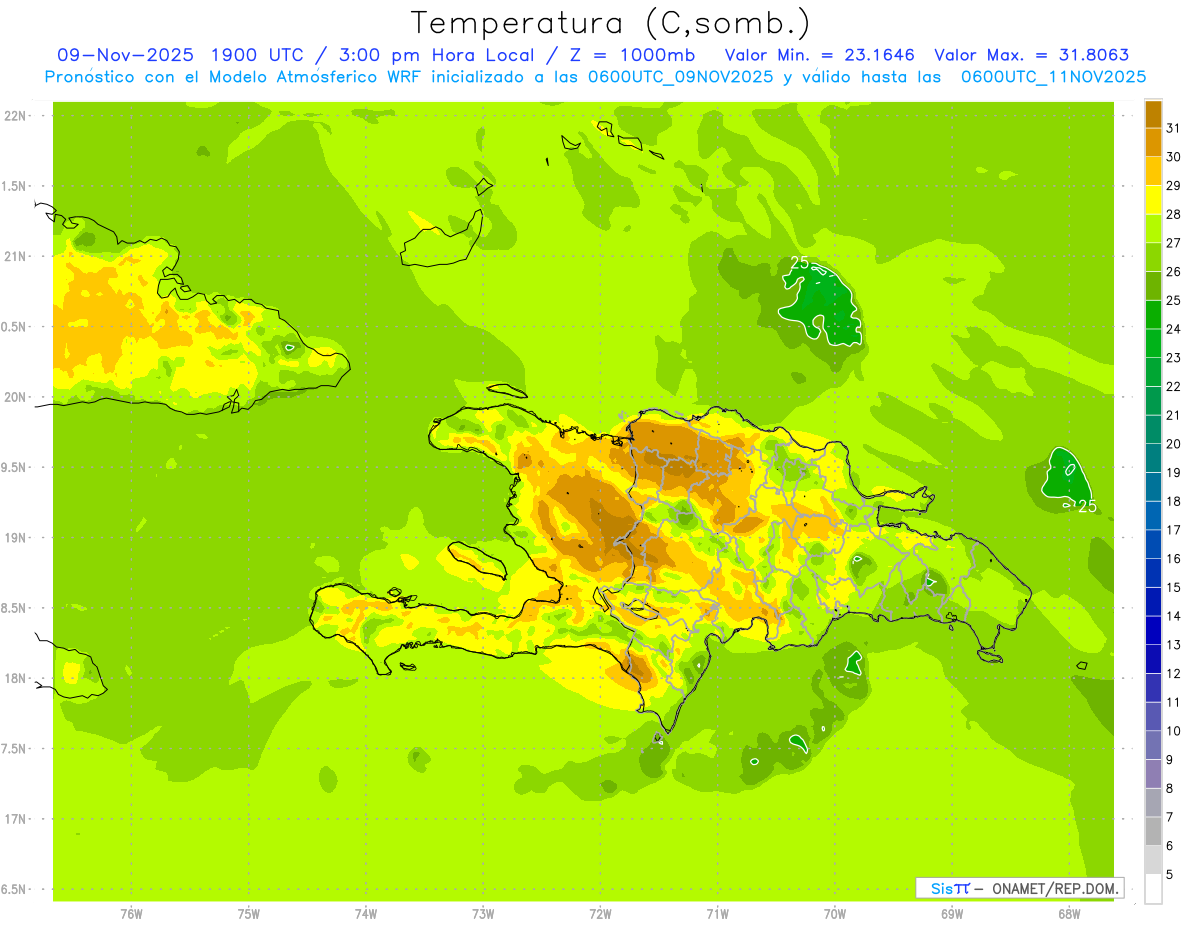Click the color scale value "23"
1200x927 pixels.
[x=1173, y=358]
